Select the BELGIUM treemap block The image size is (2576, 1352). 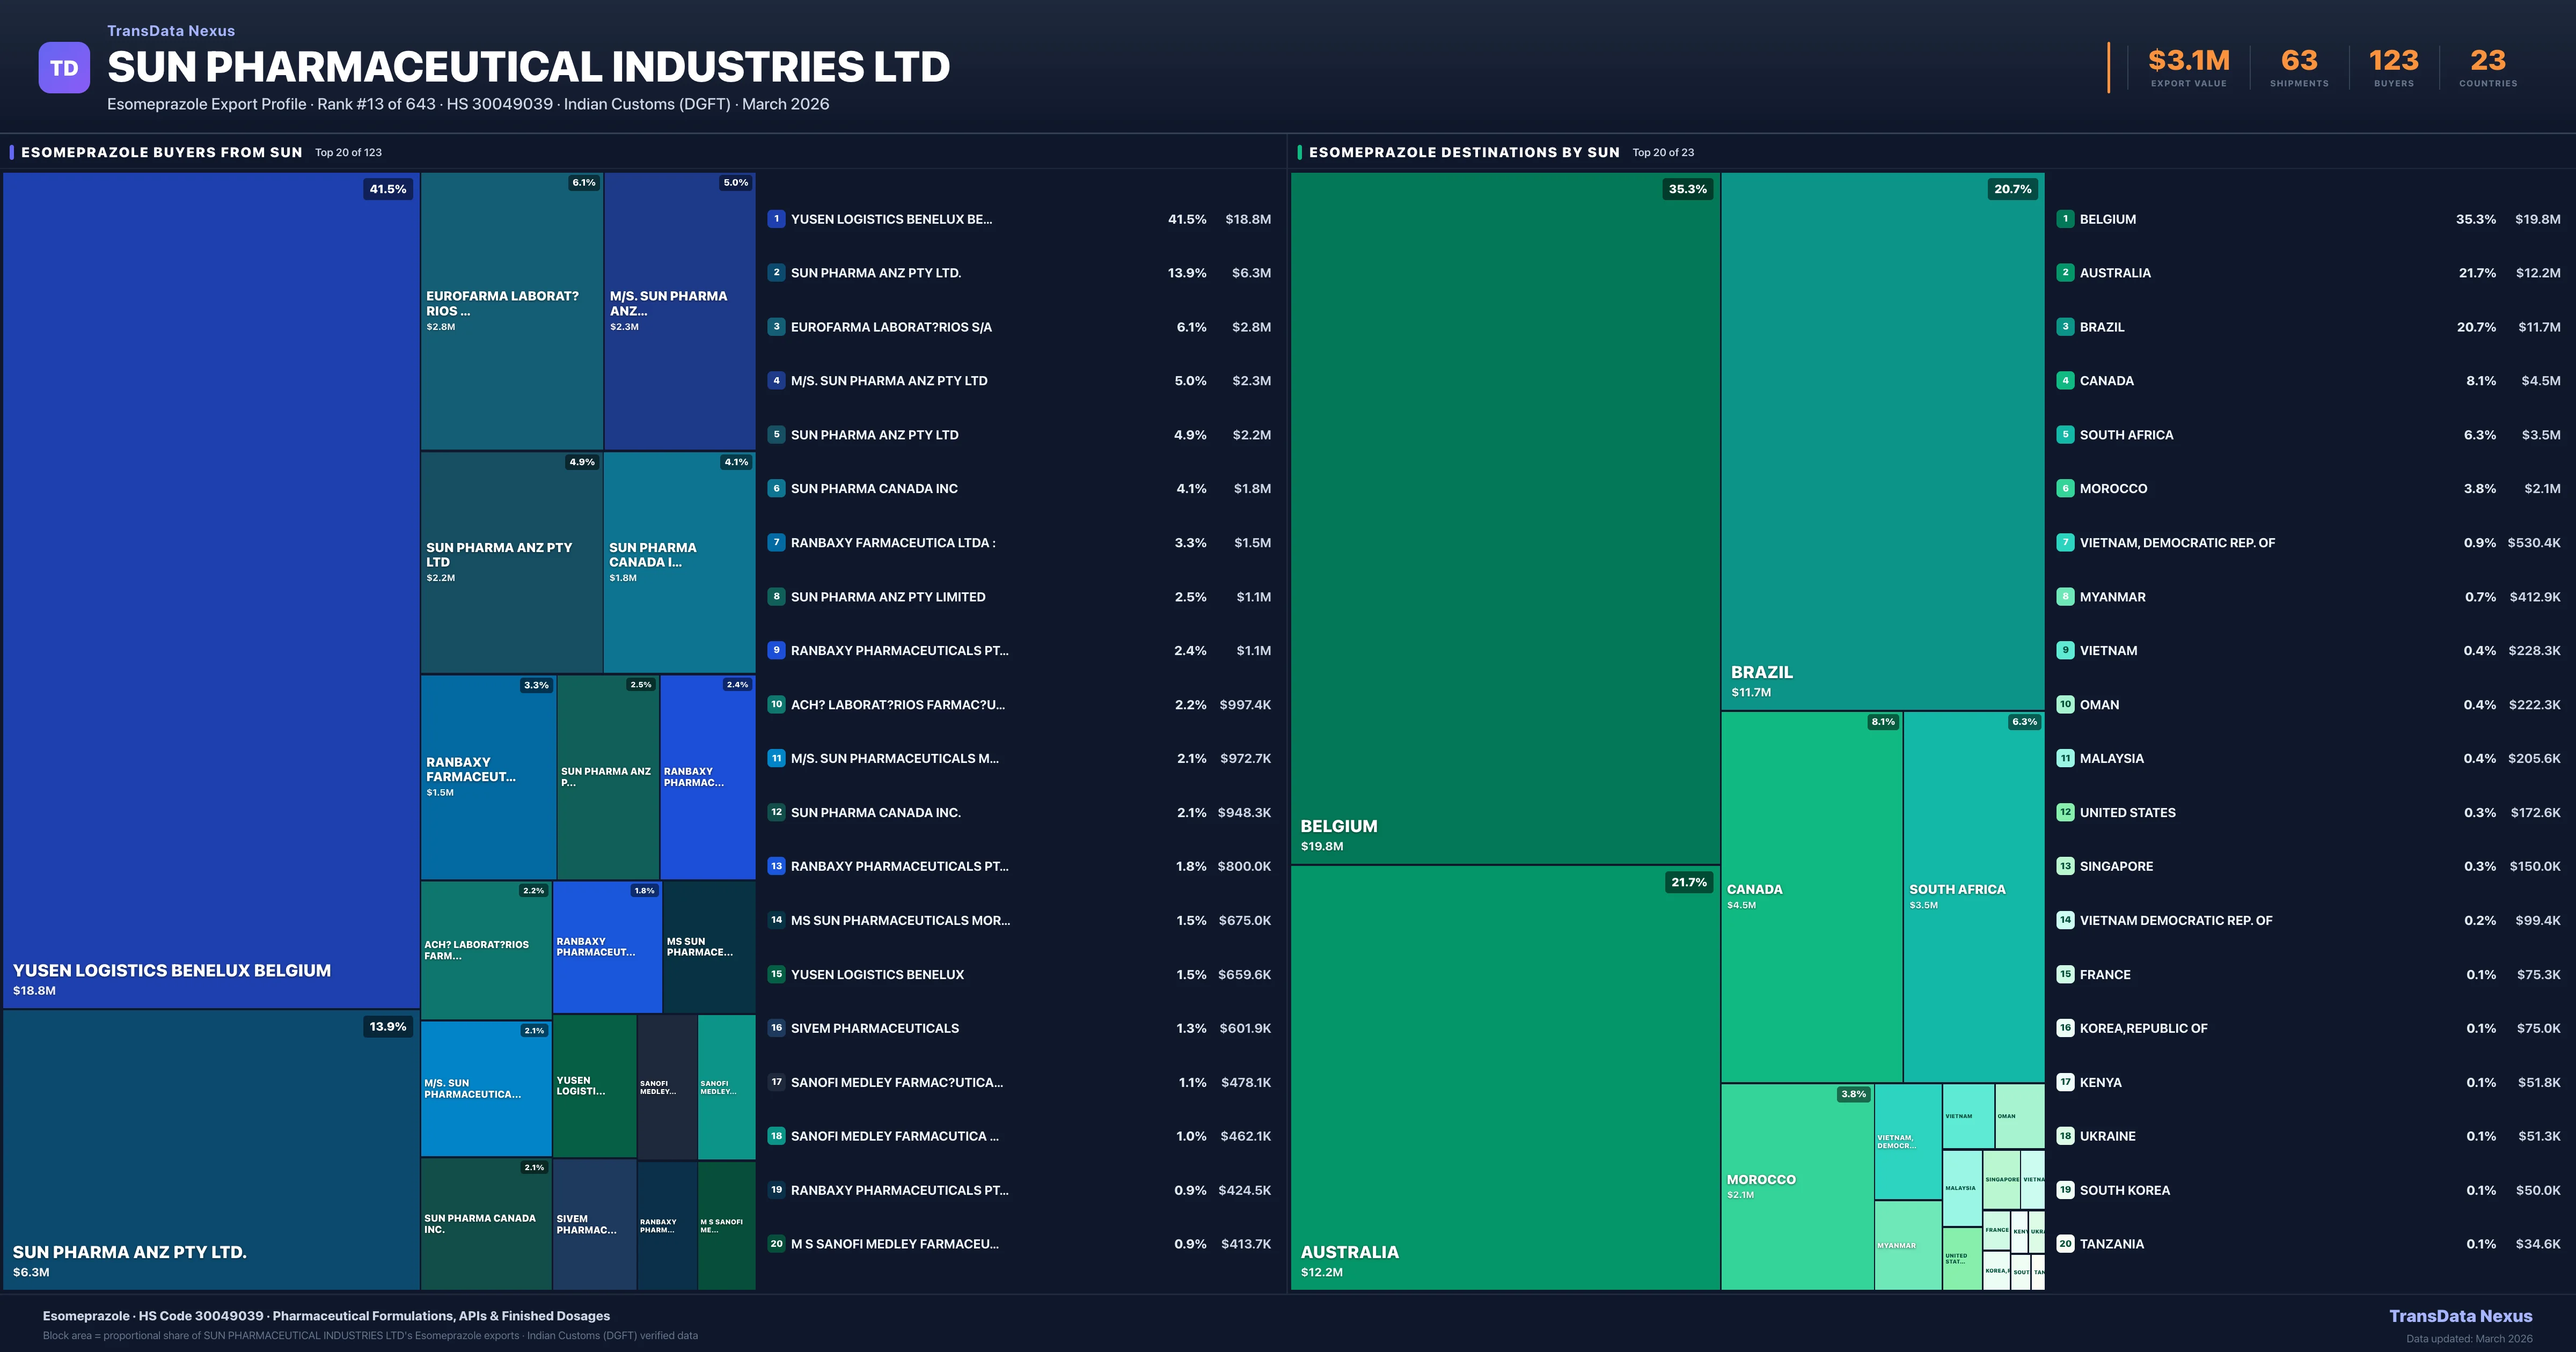point(1500,550)
